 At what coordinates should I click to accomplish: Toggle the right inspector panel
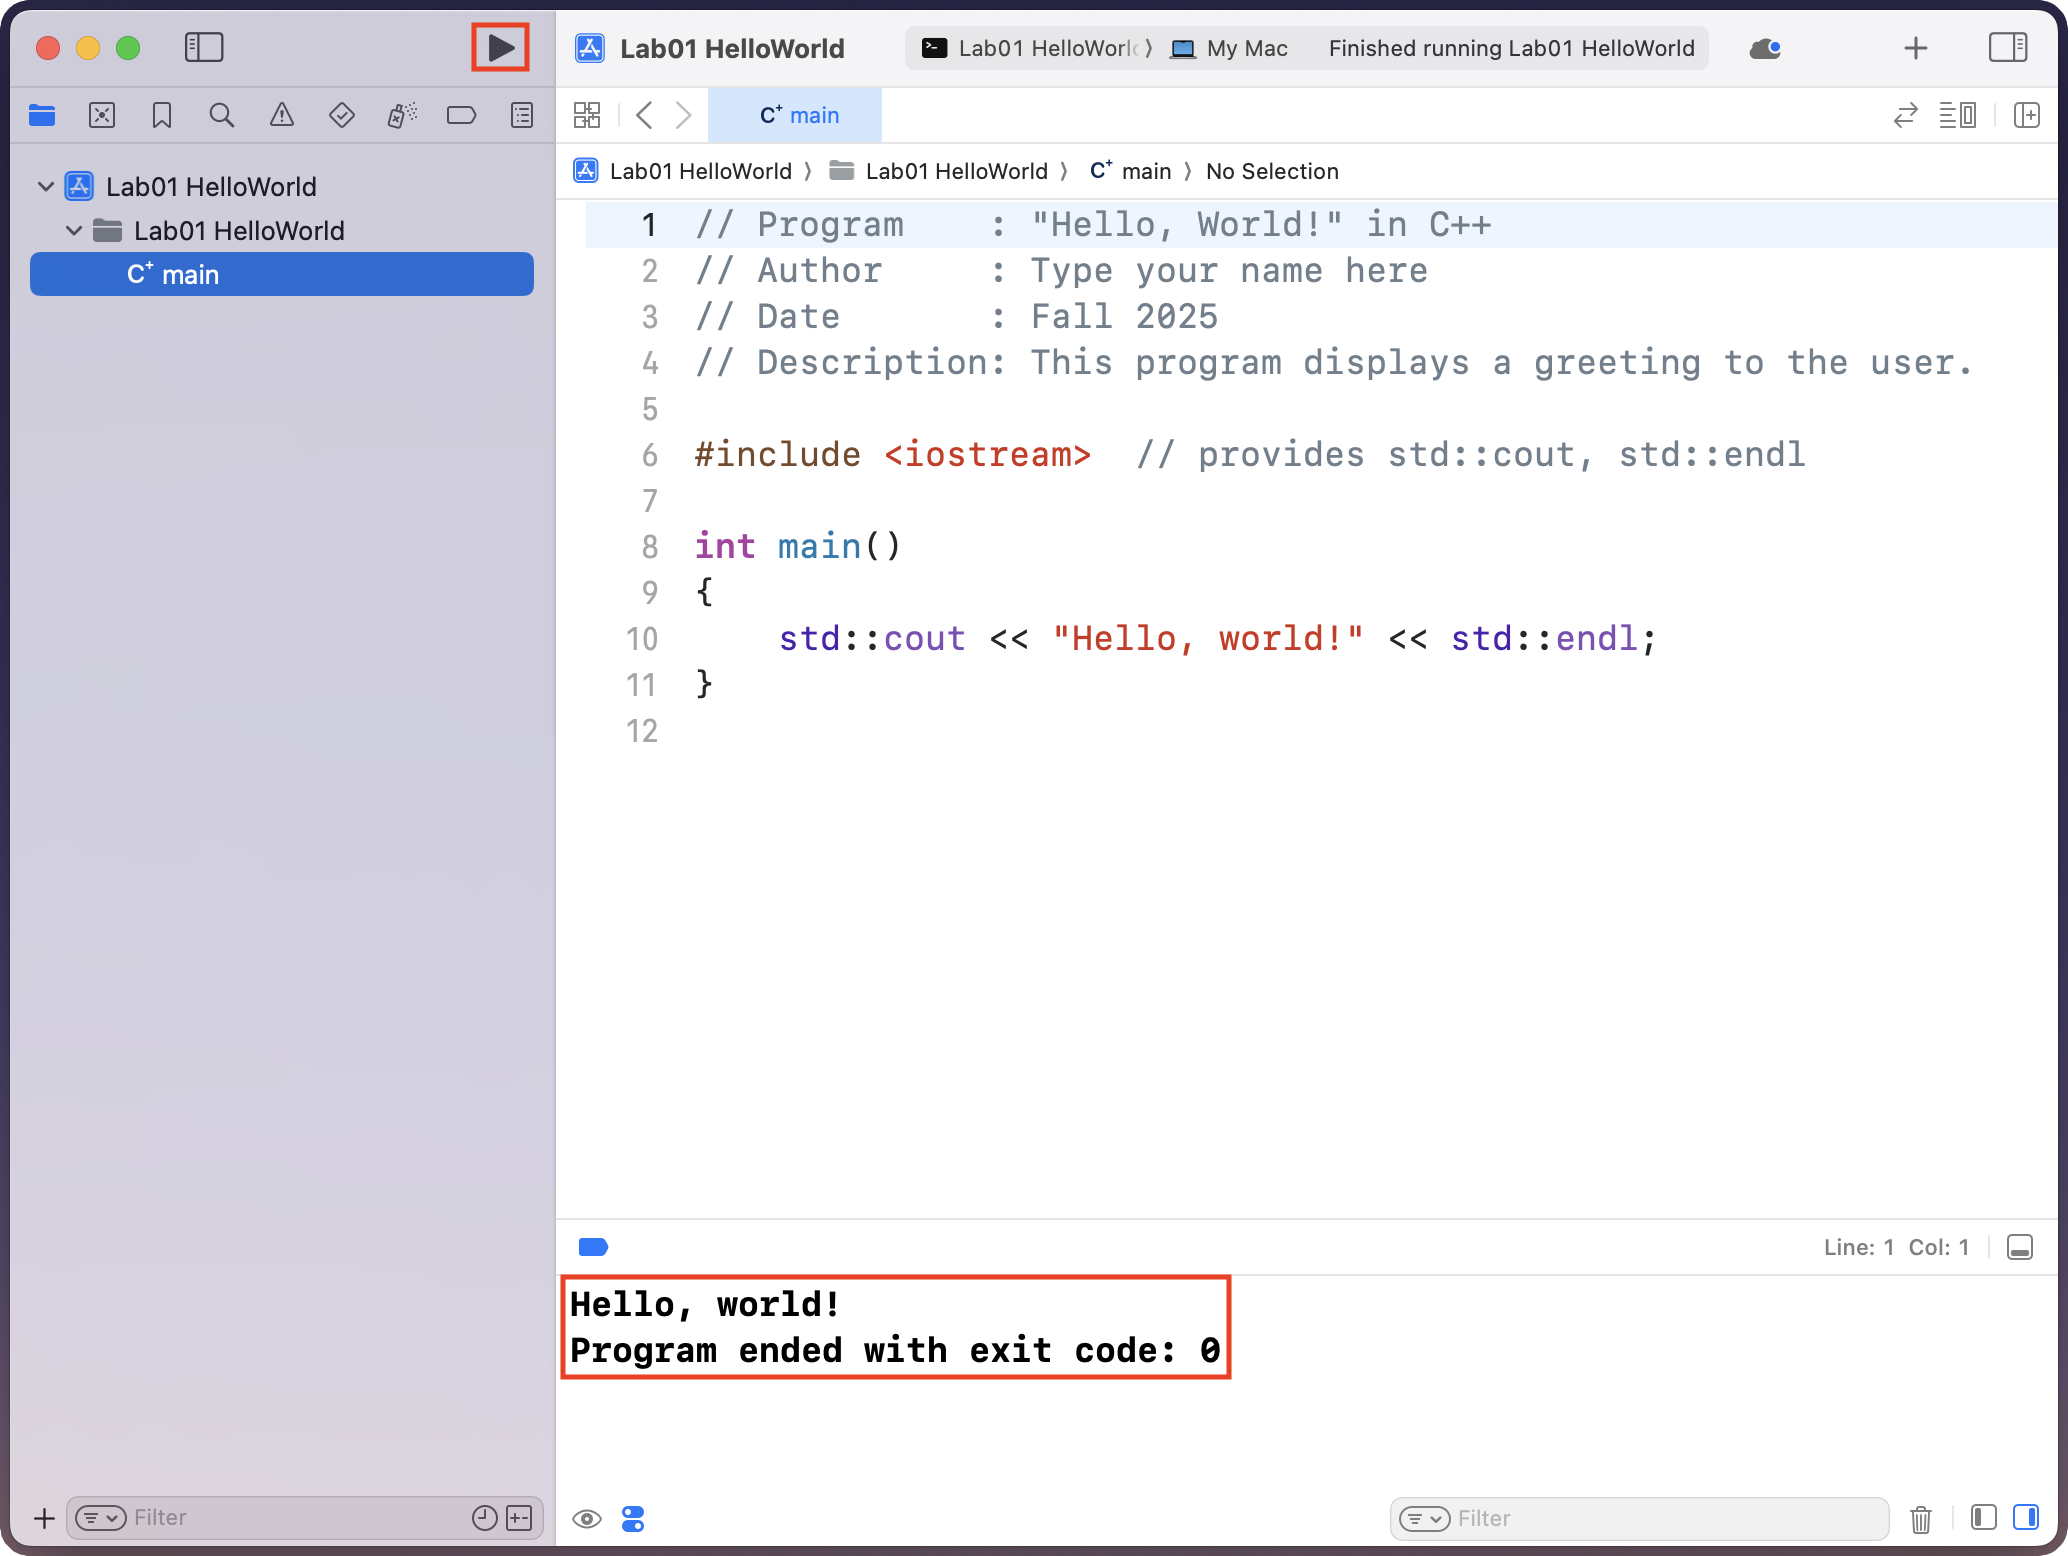2007,47
